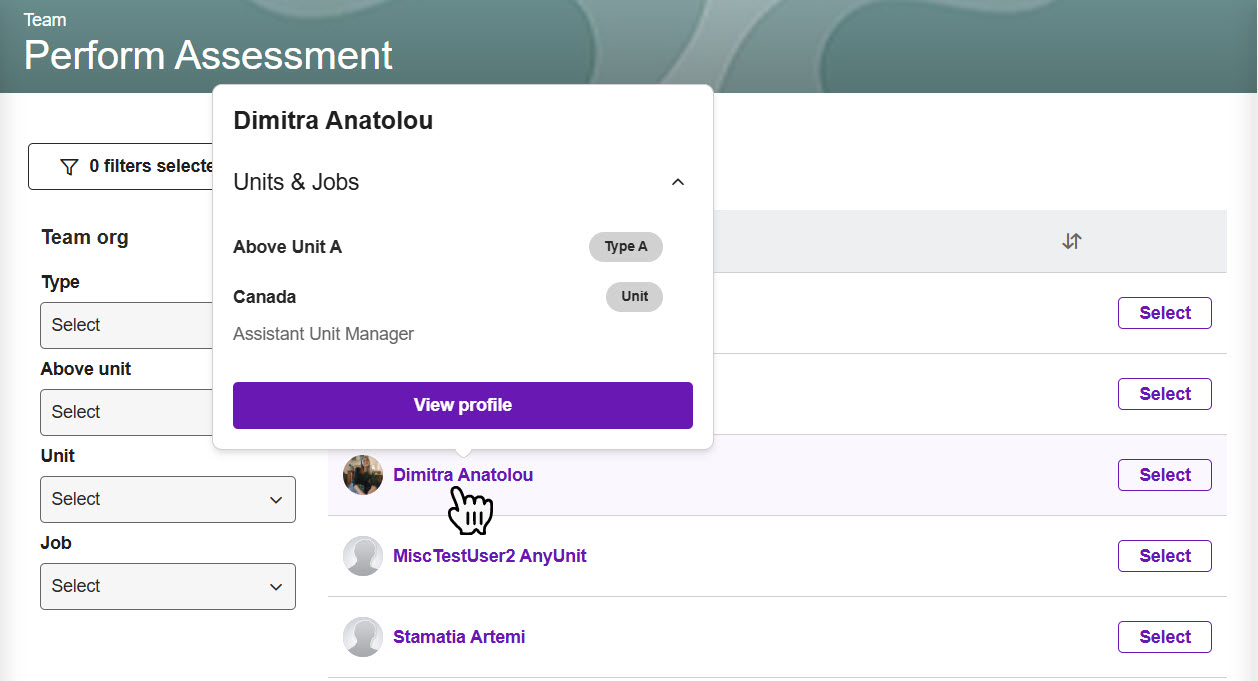Image resolution: width=1258 pixels, height=681 pixels.
Task: Click the sort arrows icon in table header
Action: click(1072, 241)
